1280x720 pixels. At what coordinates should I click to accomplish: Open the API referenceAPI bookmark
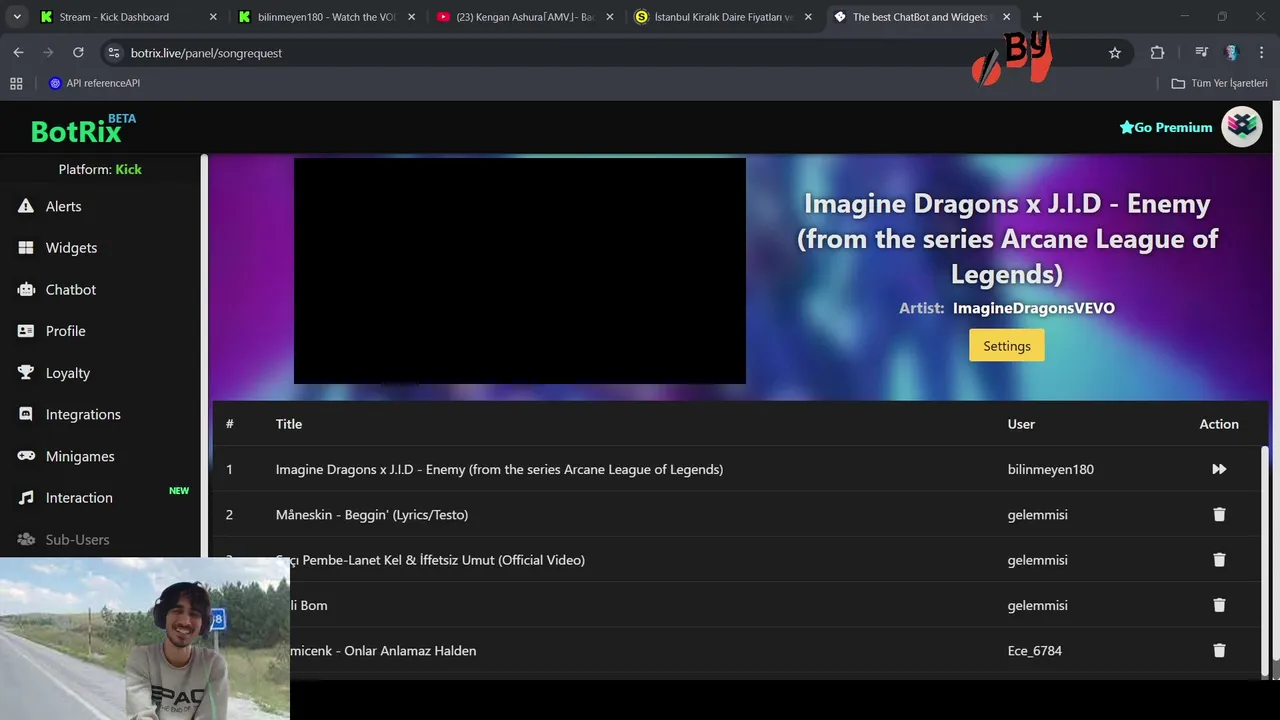(95, 83)
